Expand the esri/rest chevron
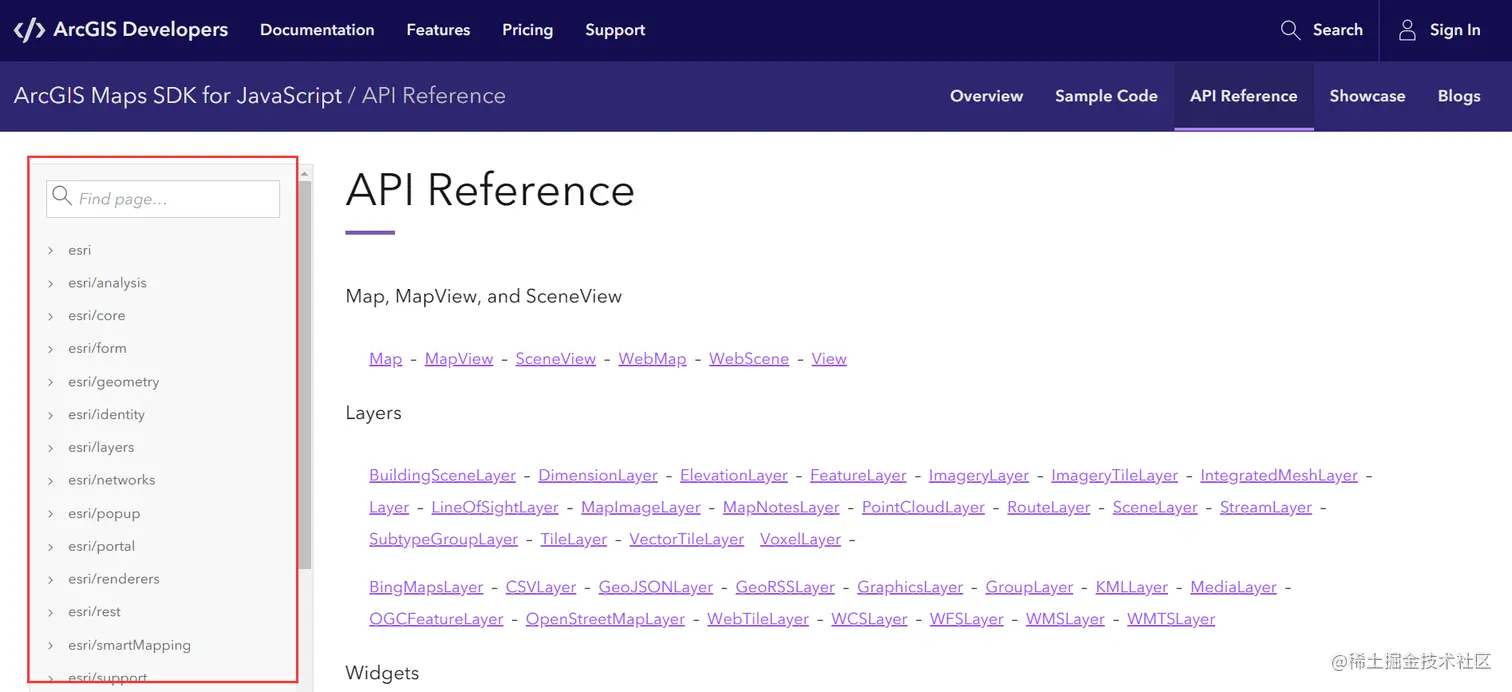The width and height of the screenshot is (1512, 692). point(51,613)
